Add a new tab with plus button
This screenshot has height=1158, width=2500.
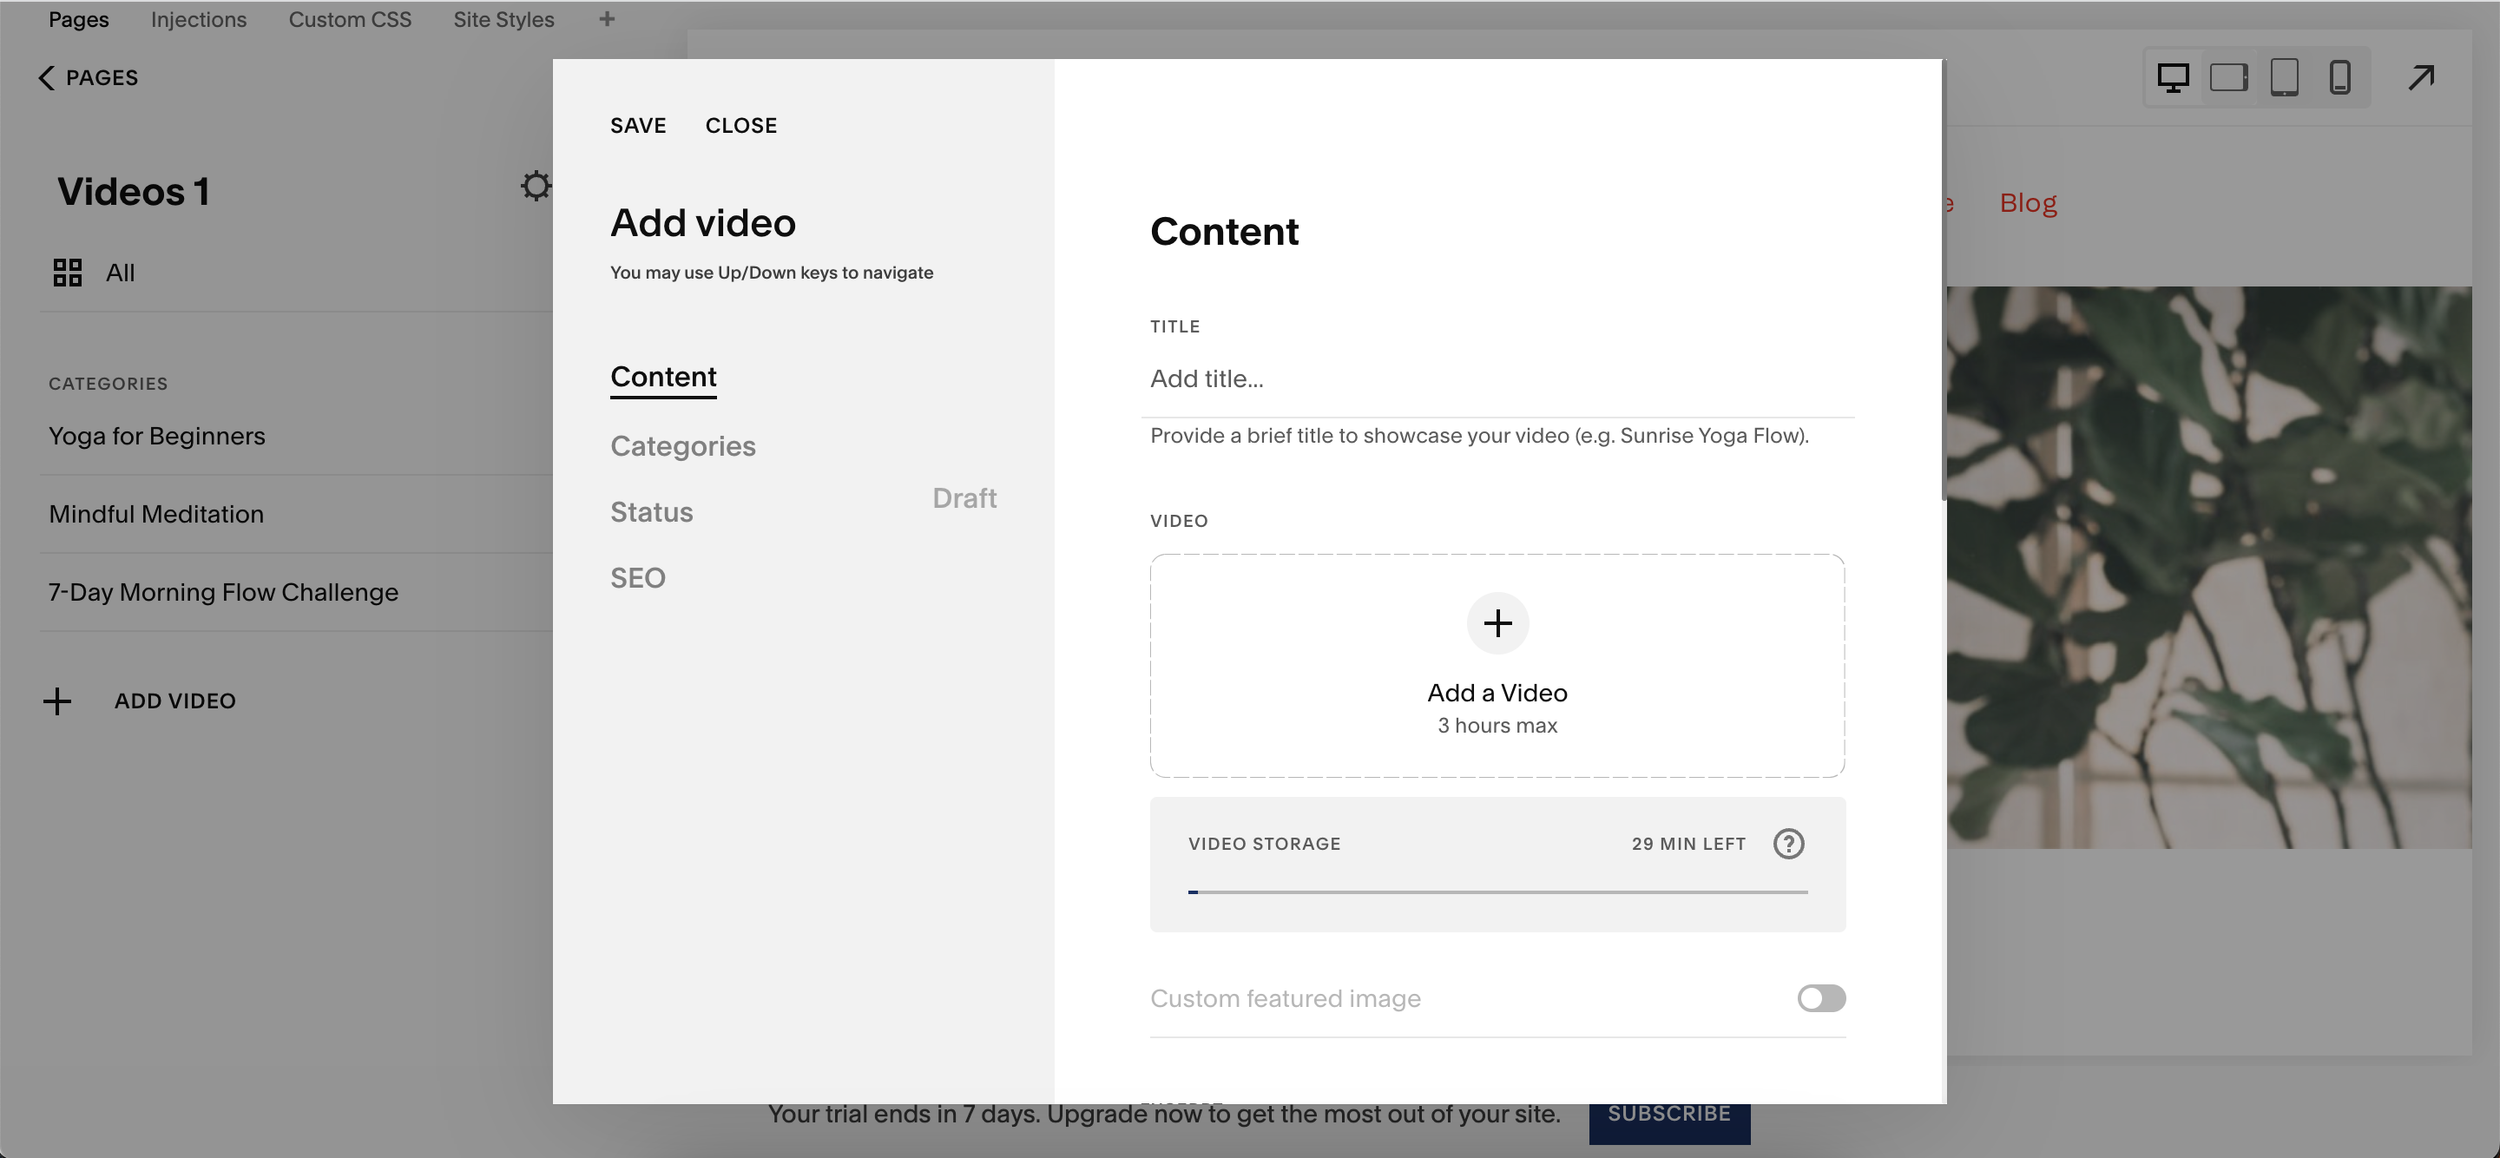point(607,19)
